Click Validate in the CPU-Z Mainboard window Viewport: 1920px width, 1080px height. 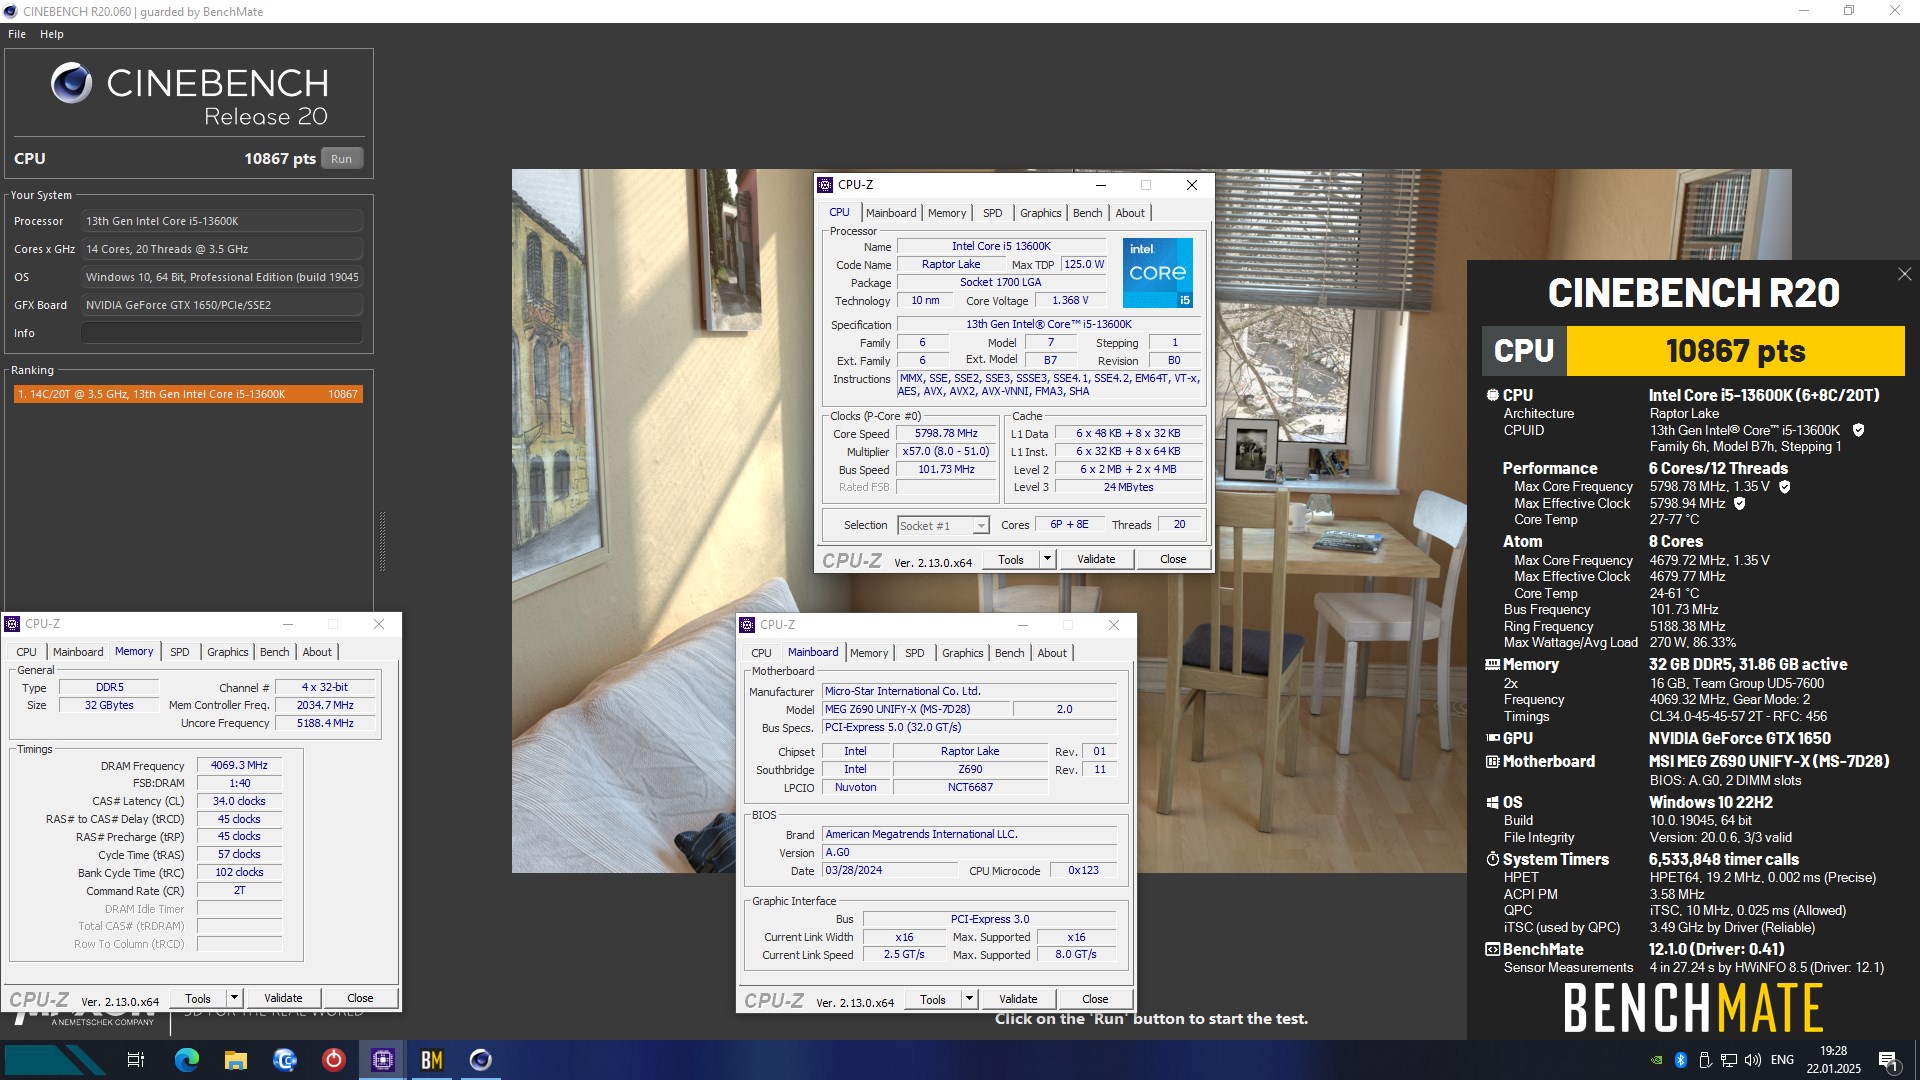pos(1018,999)
